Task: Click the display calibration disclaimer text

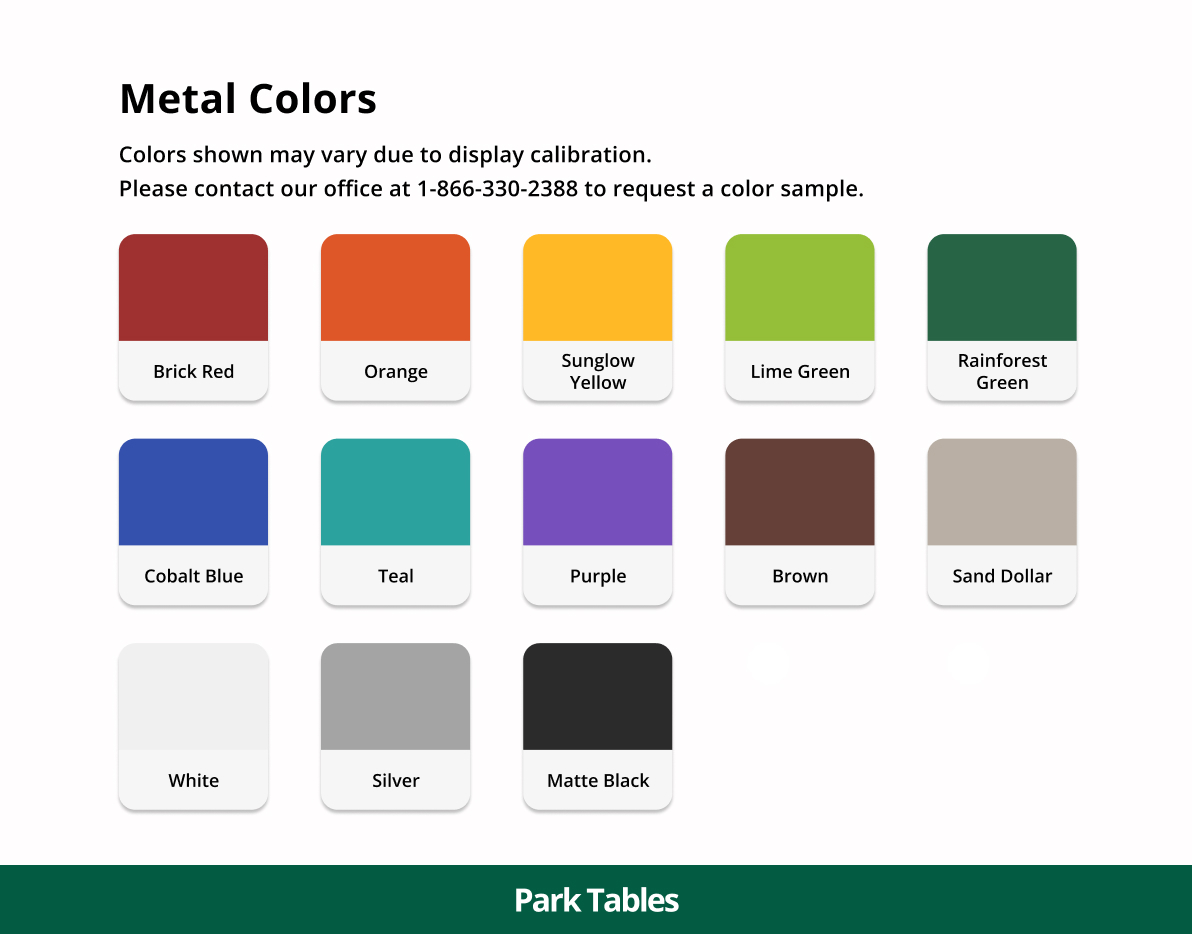Action: coord(385,155)
